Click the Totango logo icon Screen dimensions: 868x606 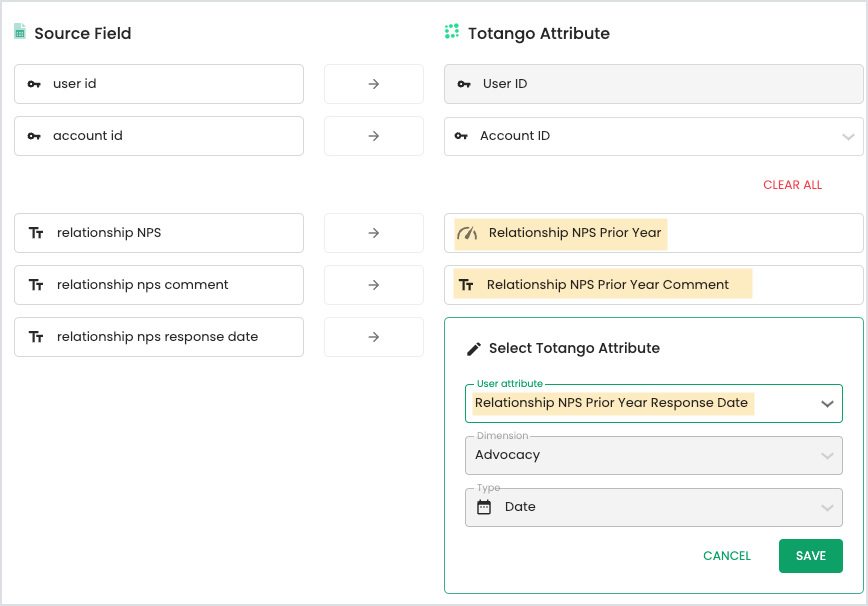(452, 32)
